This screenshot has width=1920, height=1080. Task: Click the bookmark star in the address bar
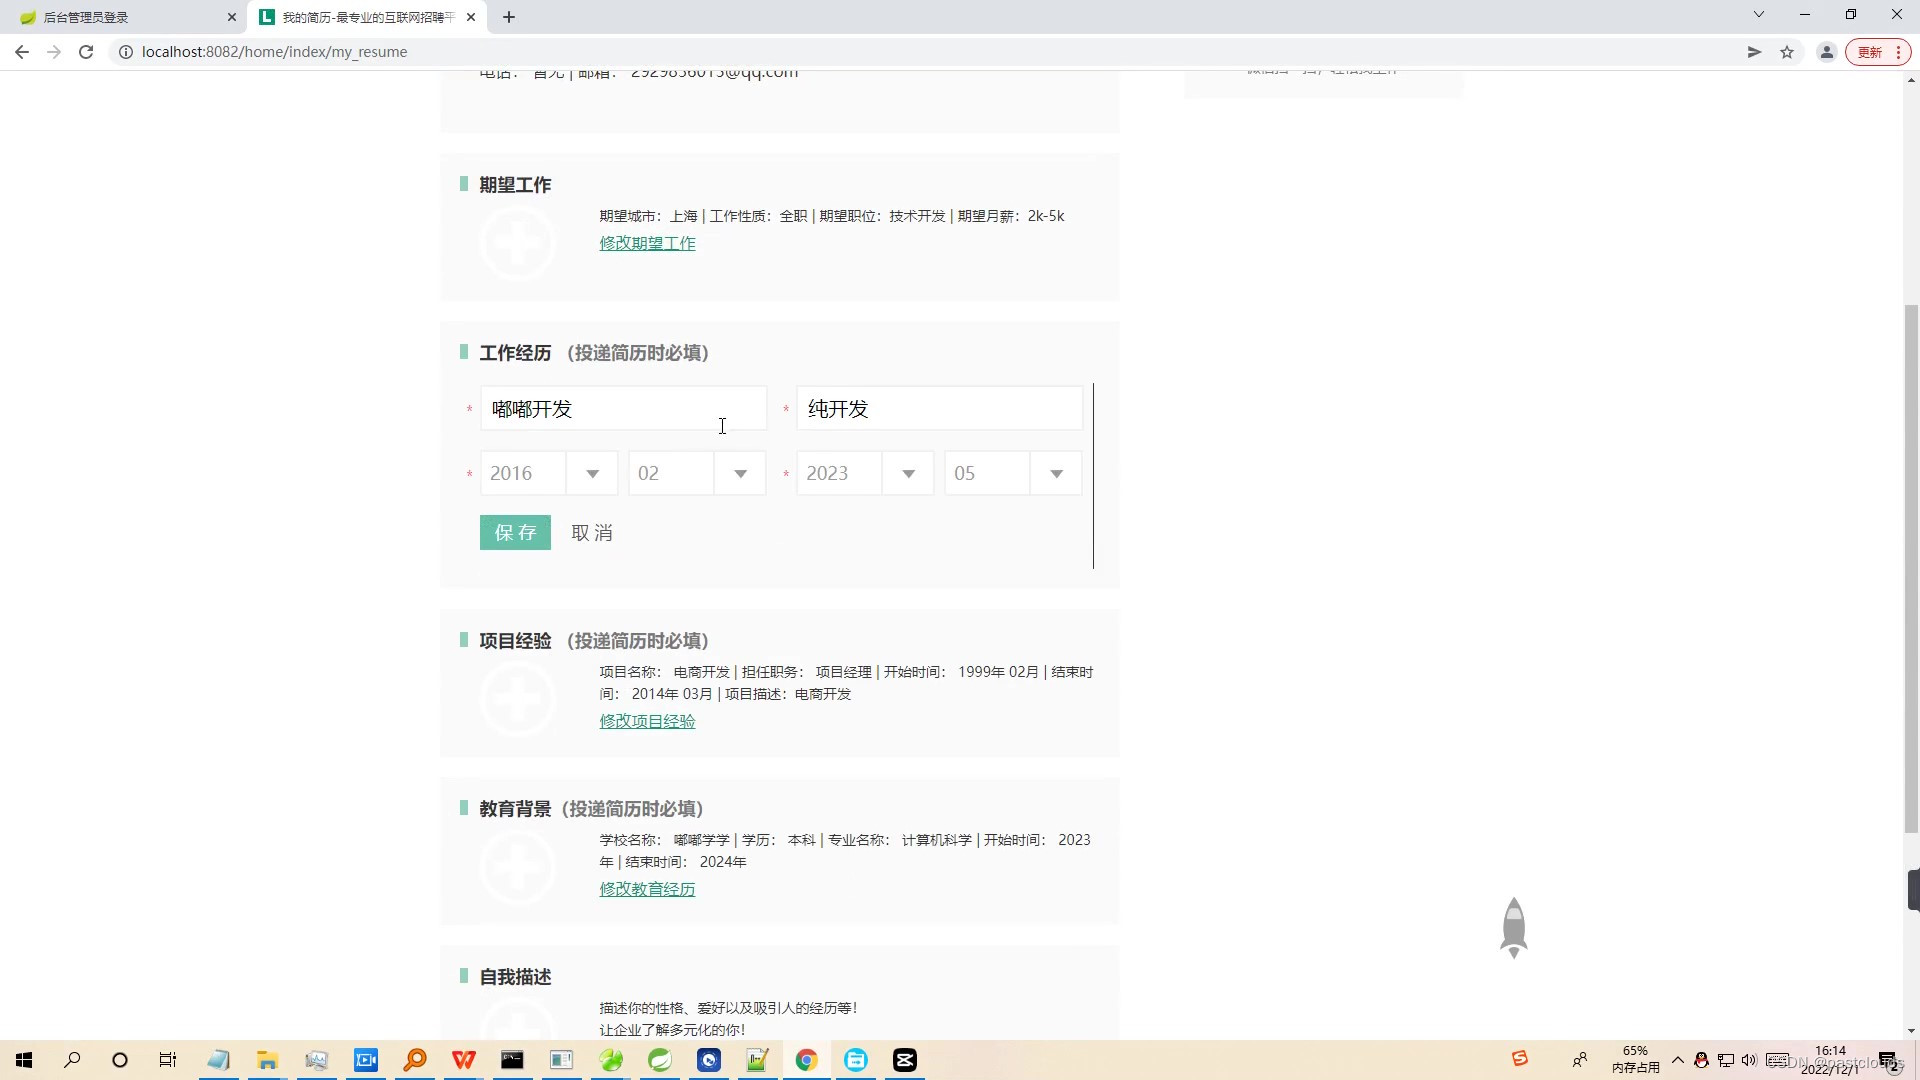(x=1786, y=51)
